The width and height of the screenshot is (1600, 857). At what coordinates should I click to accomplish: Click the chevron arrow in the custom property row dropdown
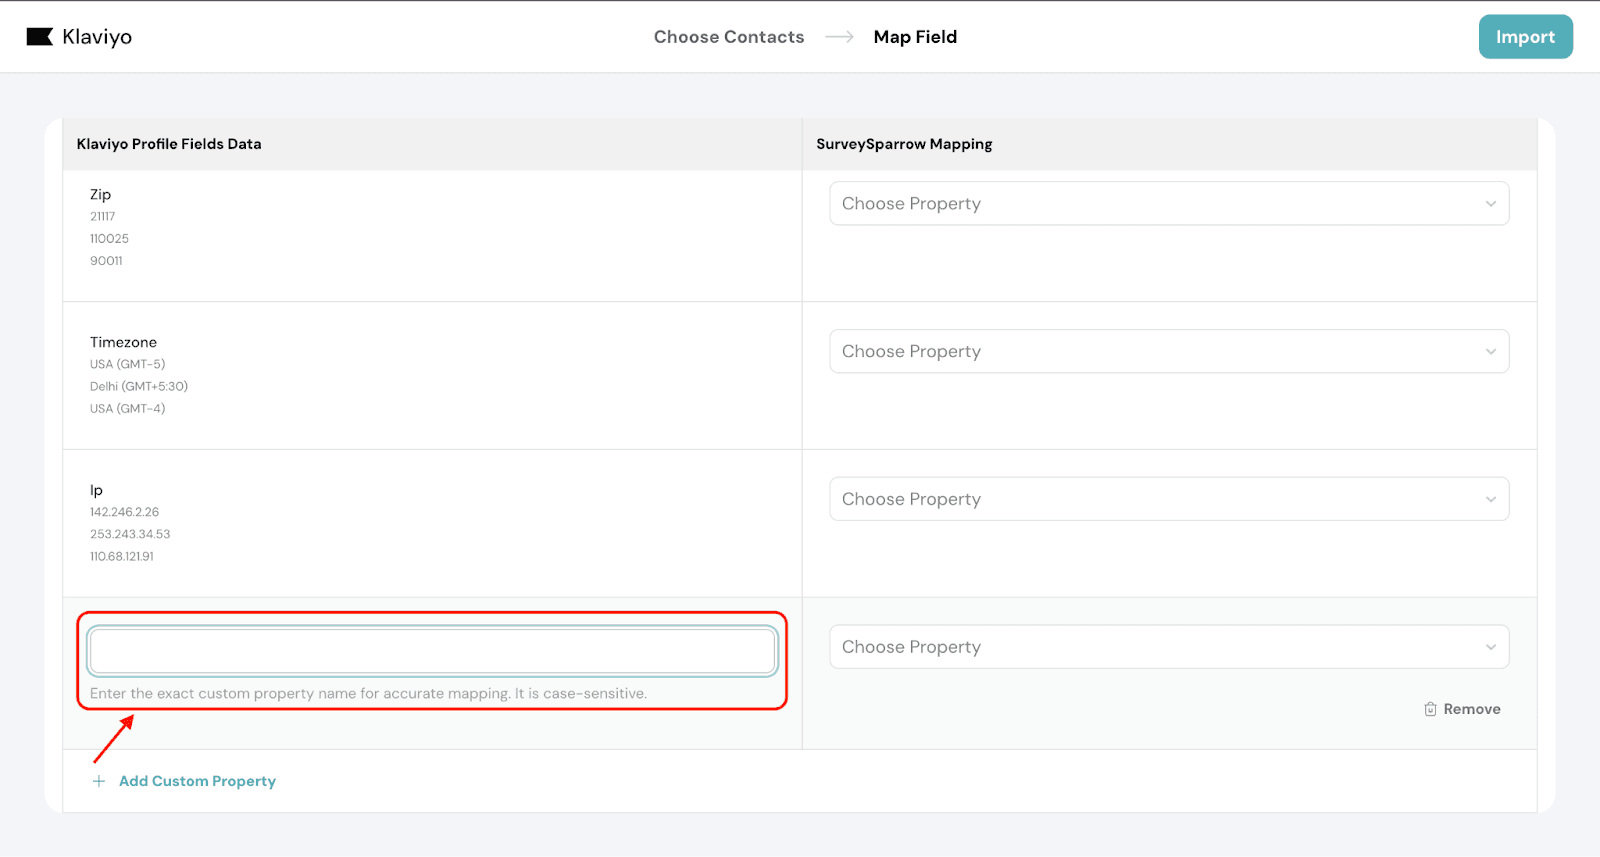(1490, 648)
